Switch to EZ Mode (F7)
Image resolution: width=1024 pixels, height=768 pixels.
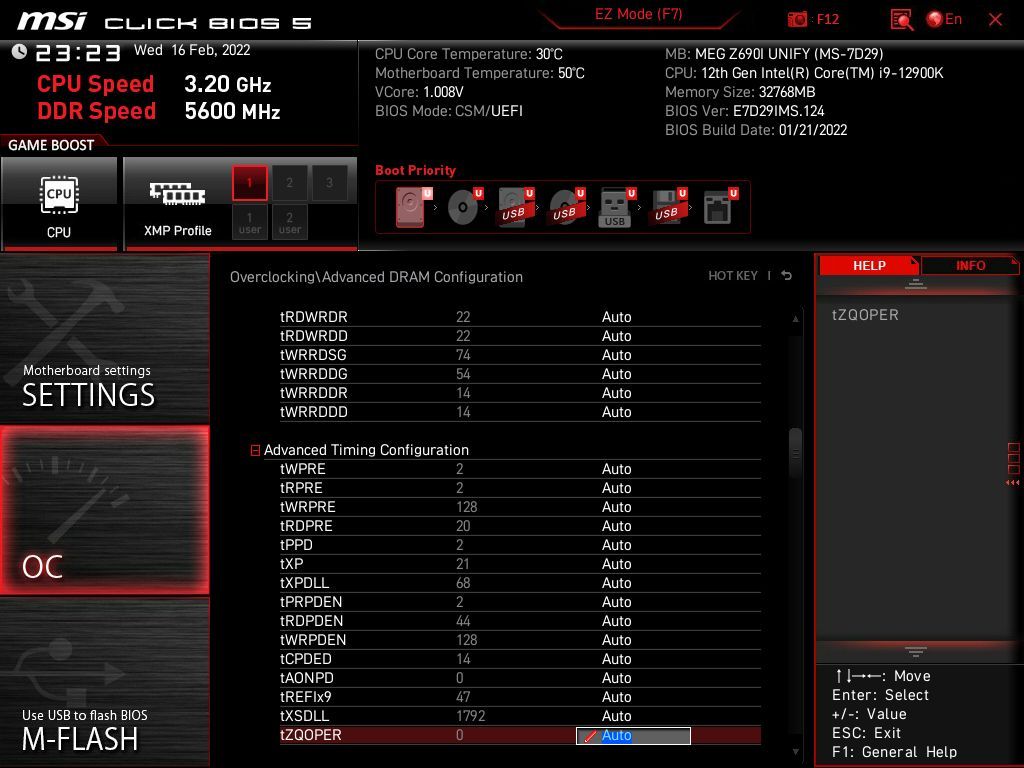(x=638, y=14)
